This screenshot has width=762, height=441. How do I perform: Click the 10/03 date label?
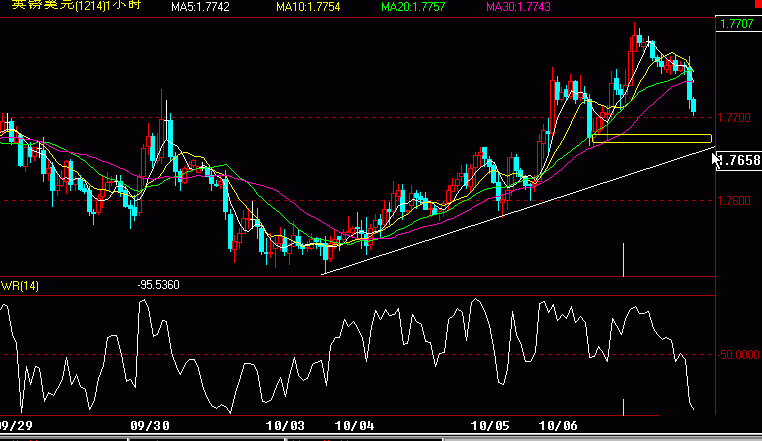click(x=285, y=426)
